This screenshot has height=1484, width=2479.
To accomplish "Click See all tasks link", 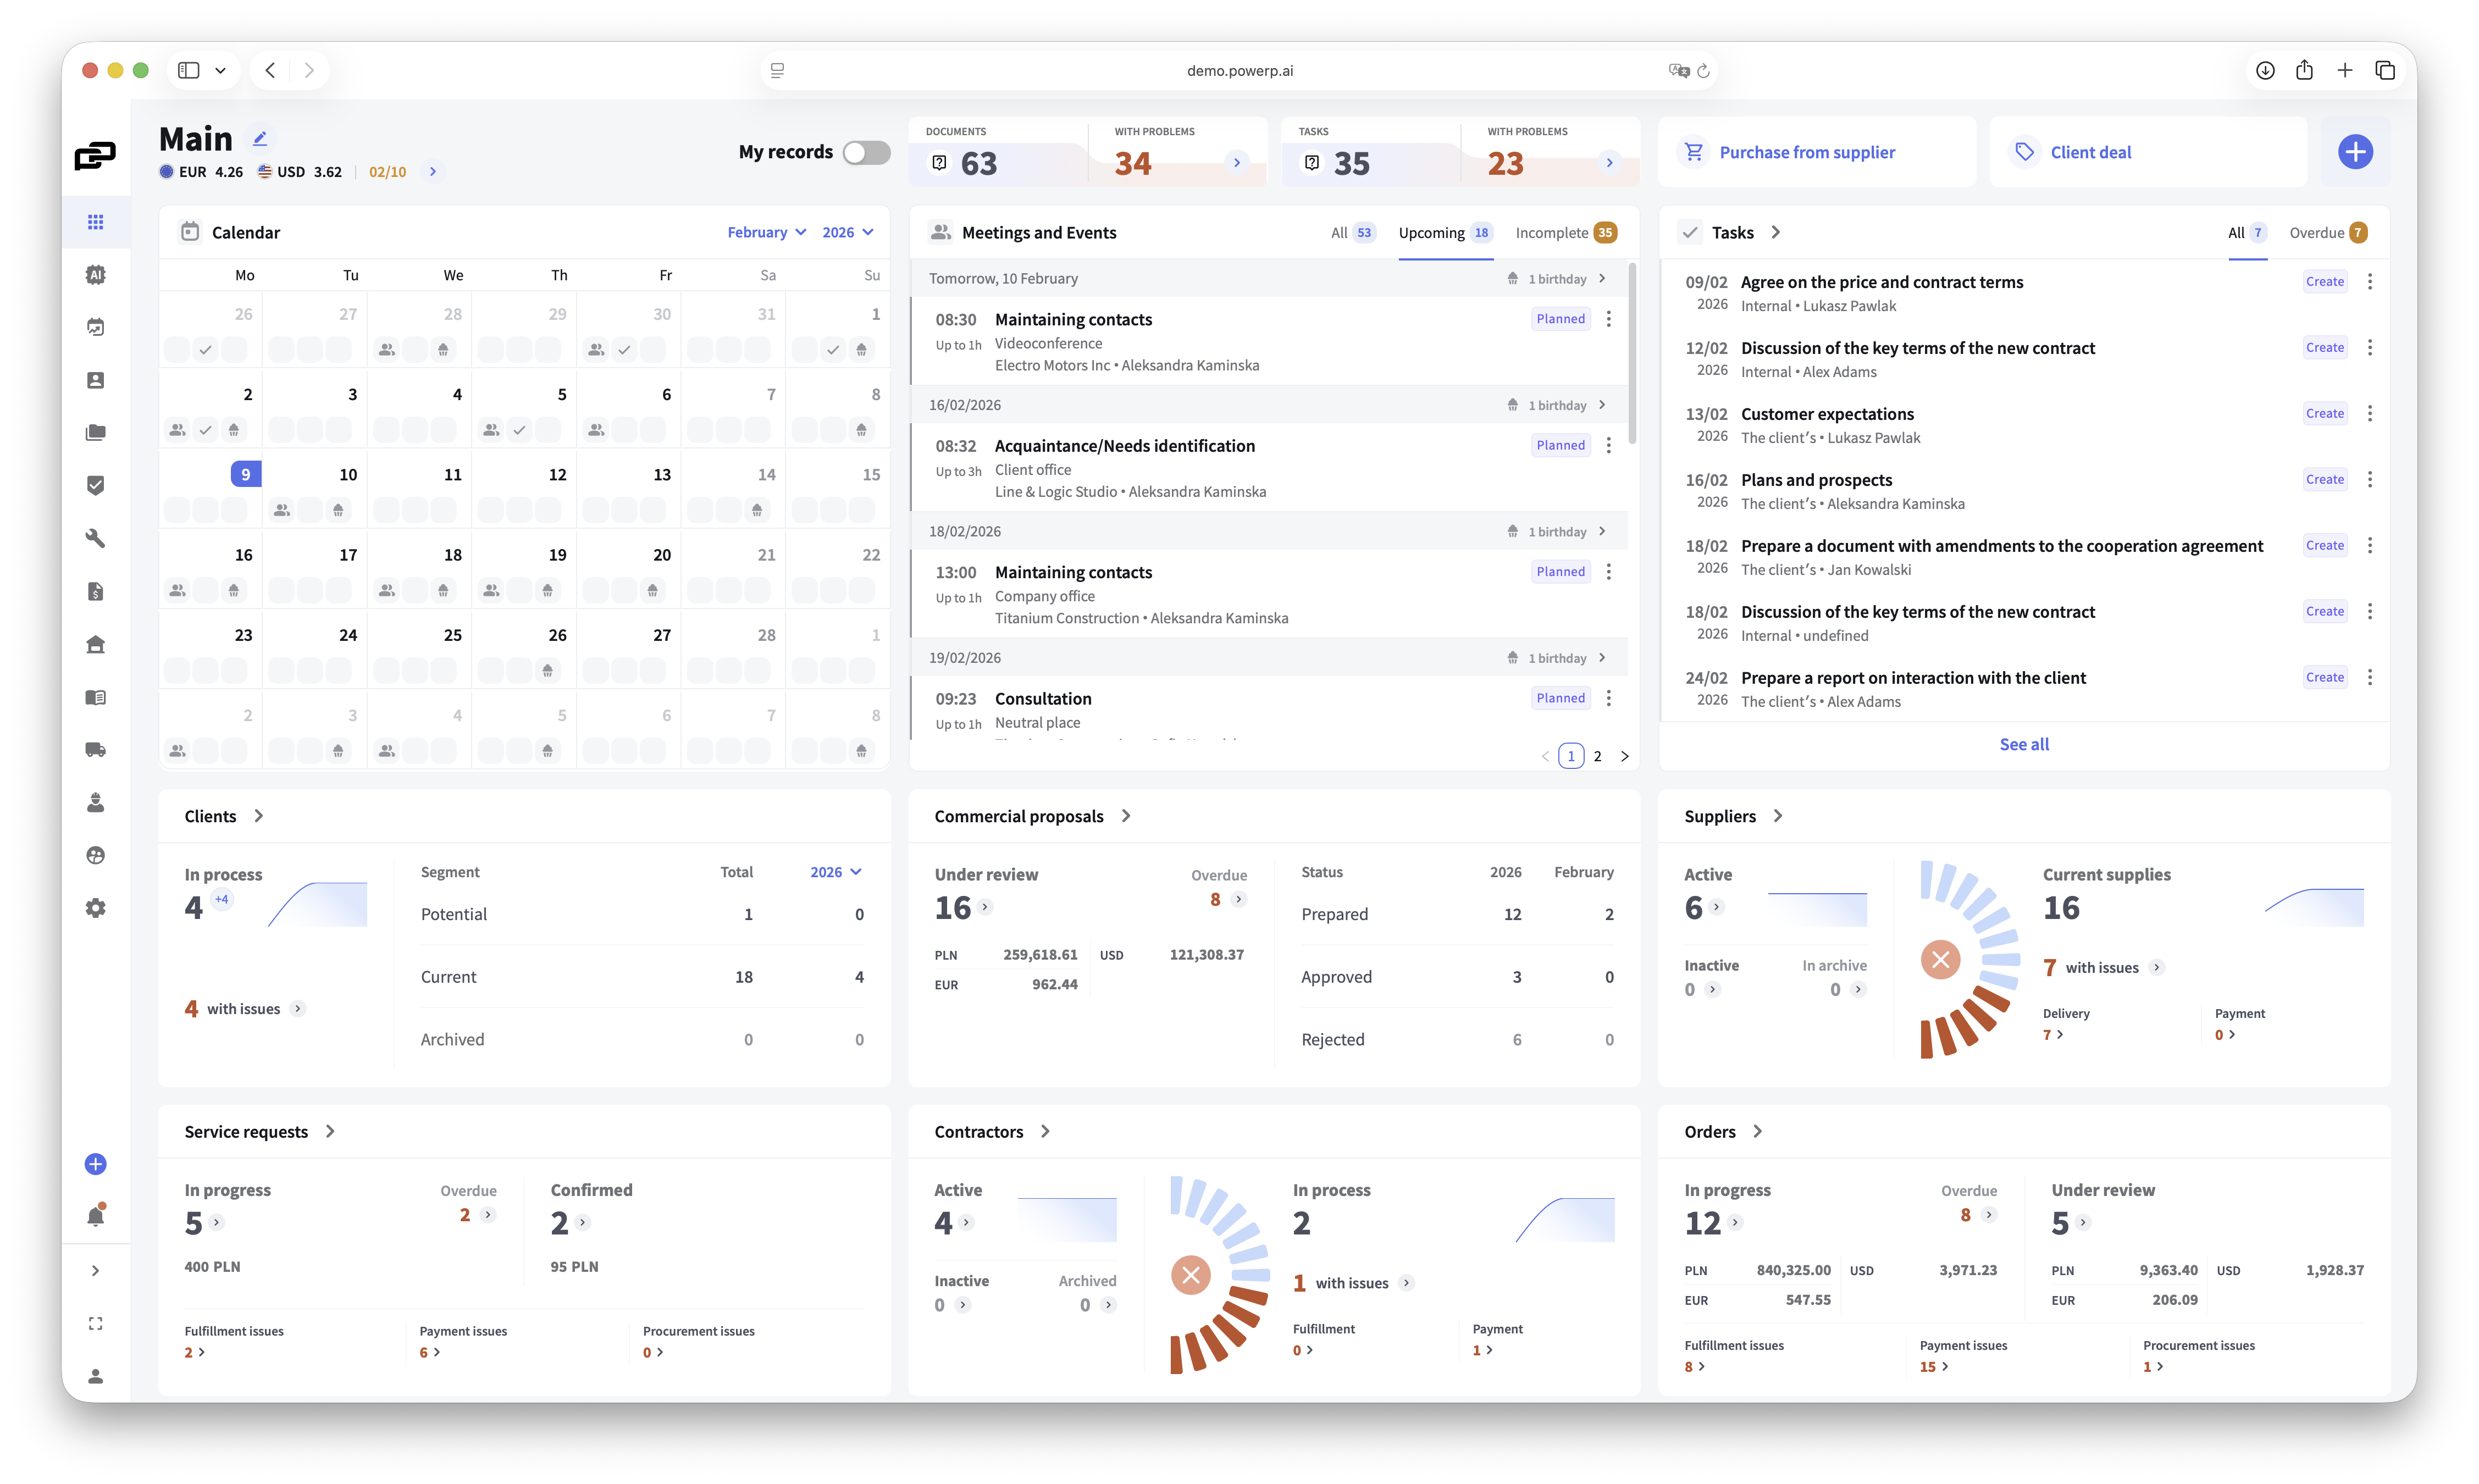I will point(2024,744).
